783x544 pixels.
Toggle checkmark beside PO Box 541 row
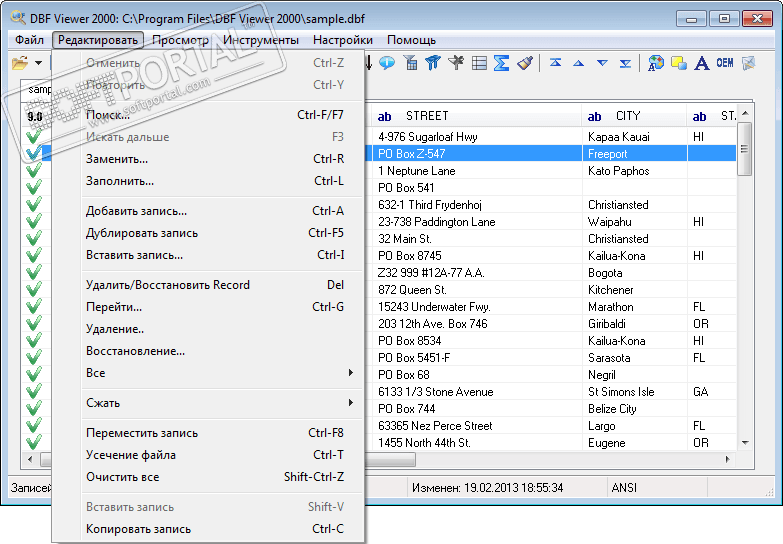point(33,187)
